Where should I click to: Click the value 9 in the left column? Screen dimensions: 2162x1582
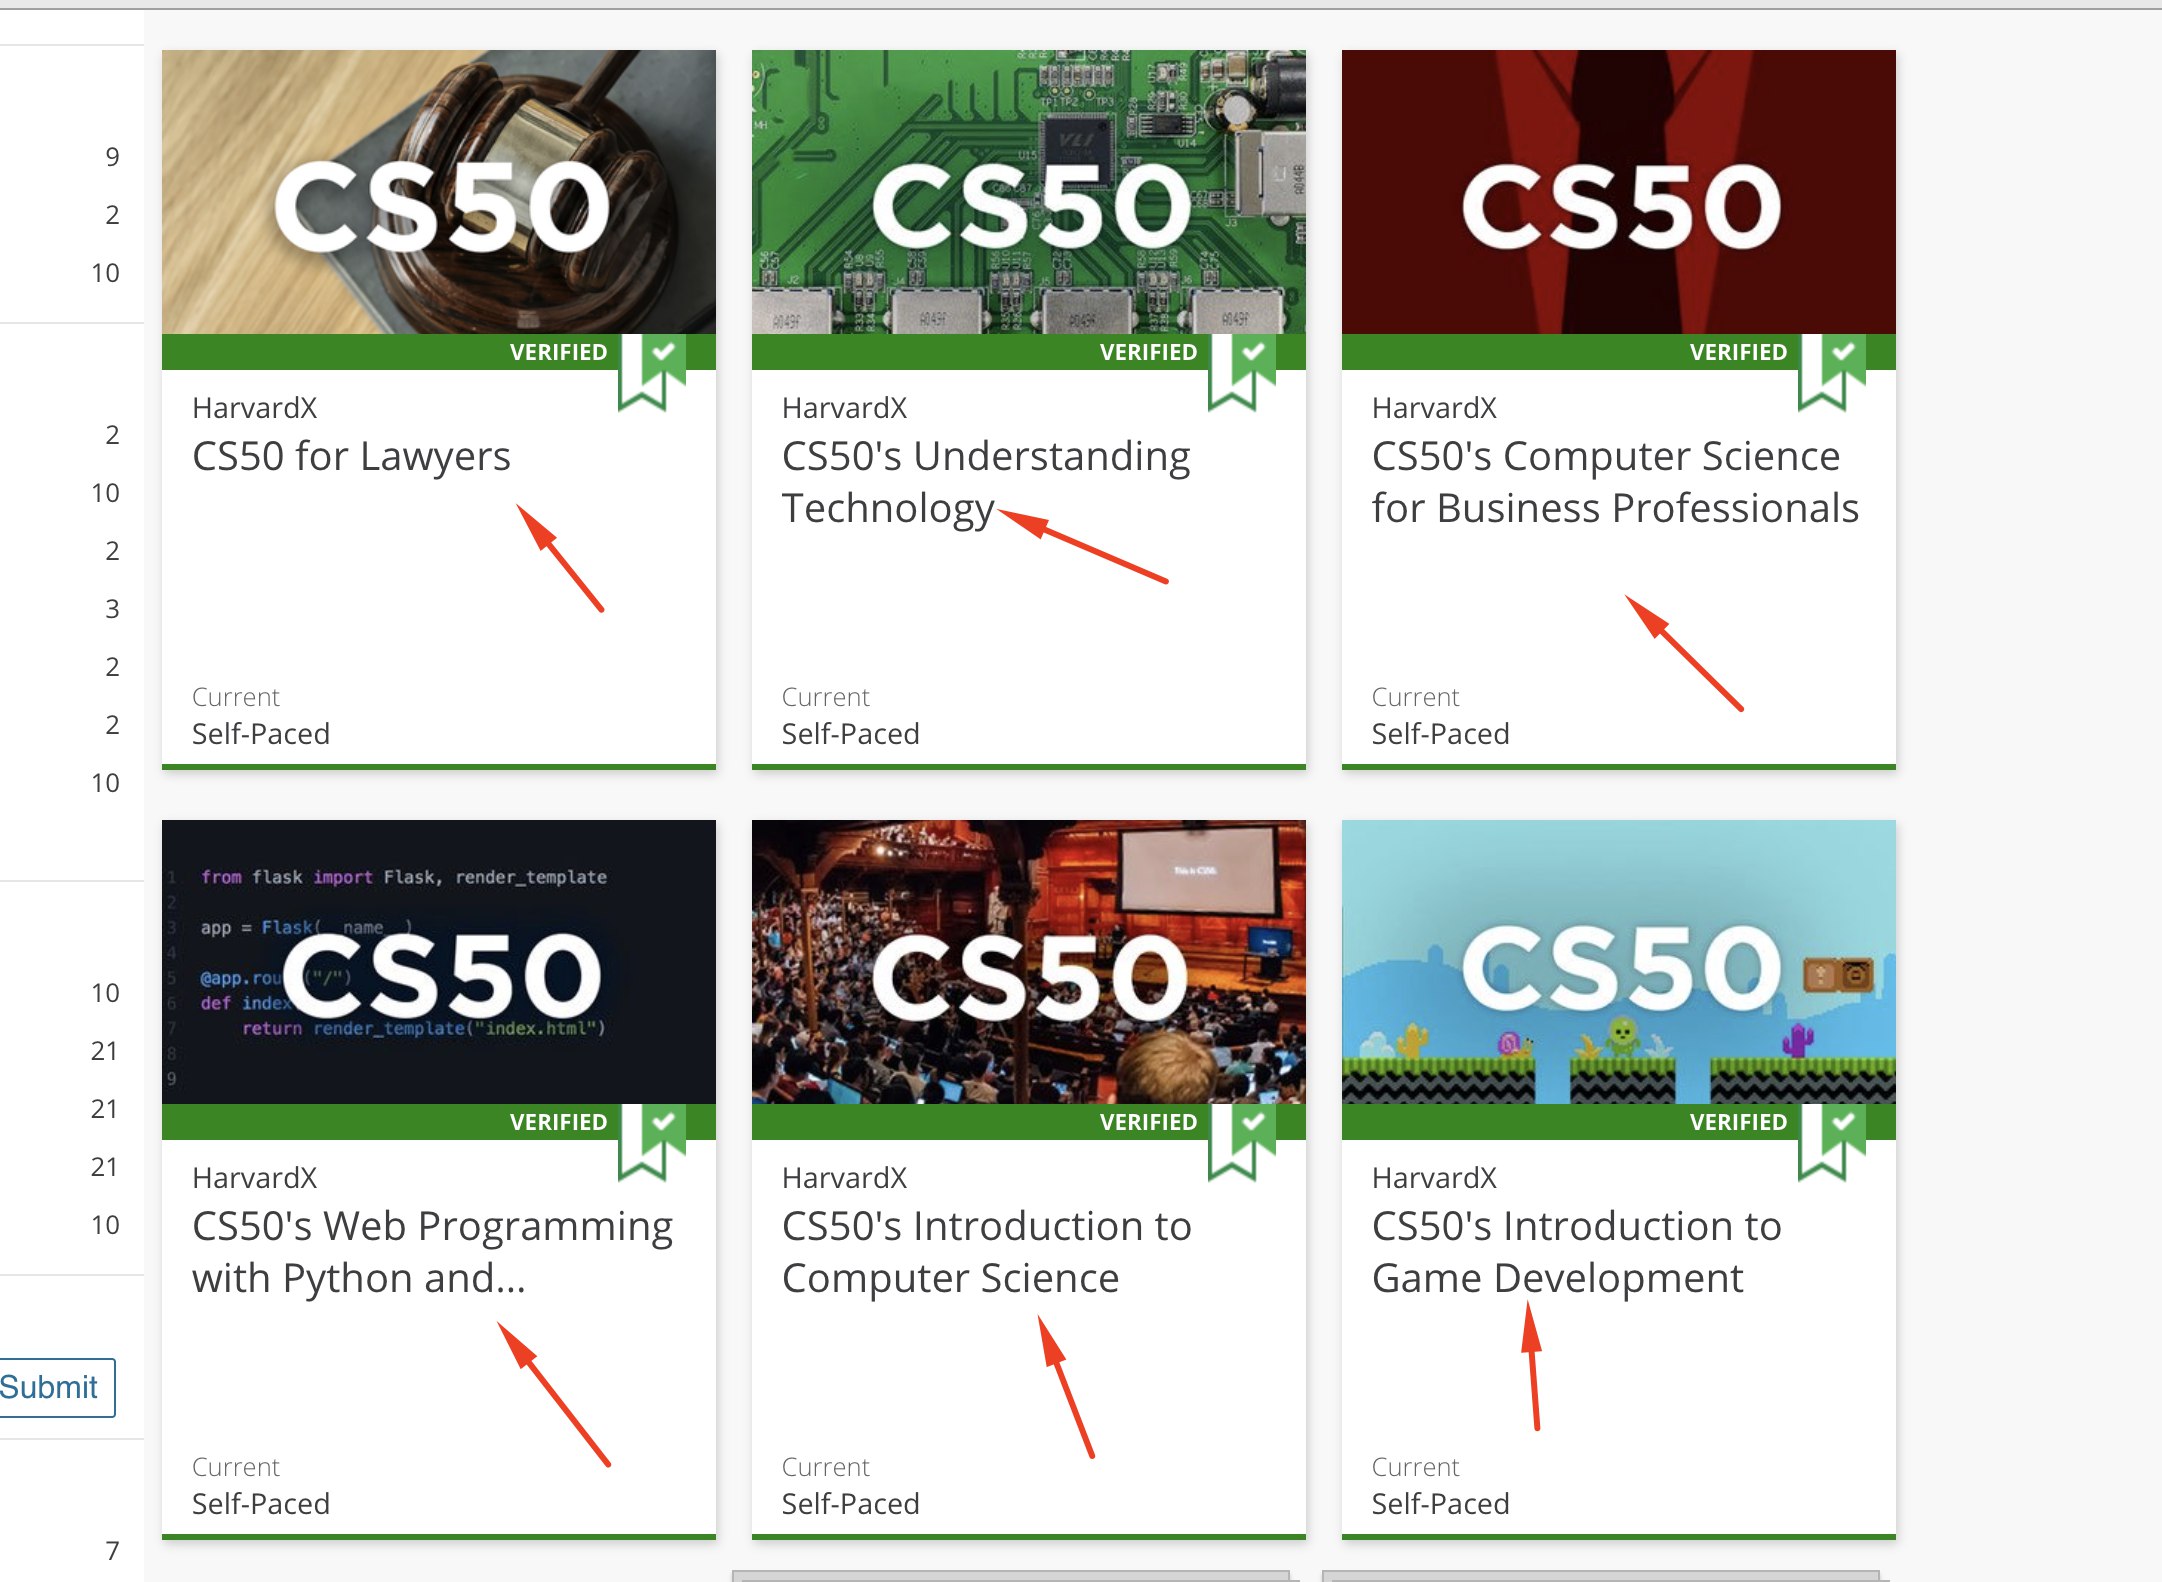point(112,157)
